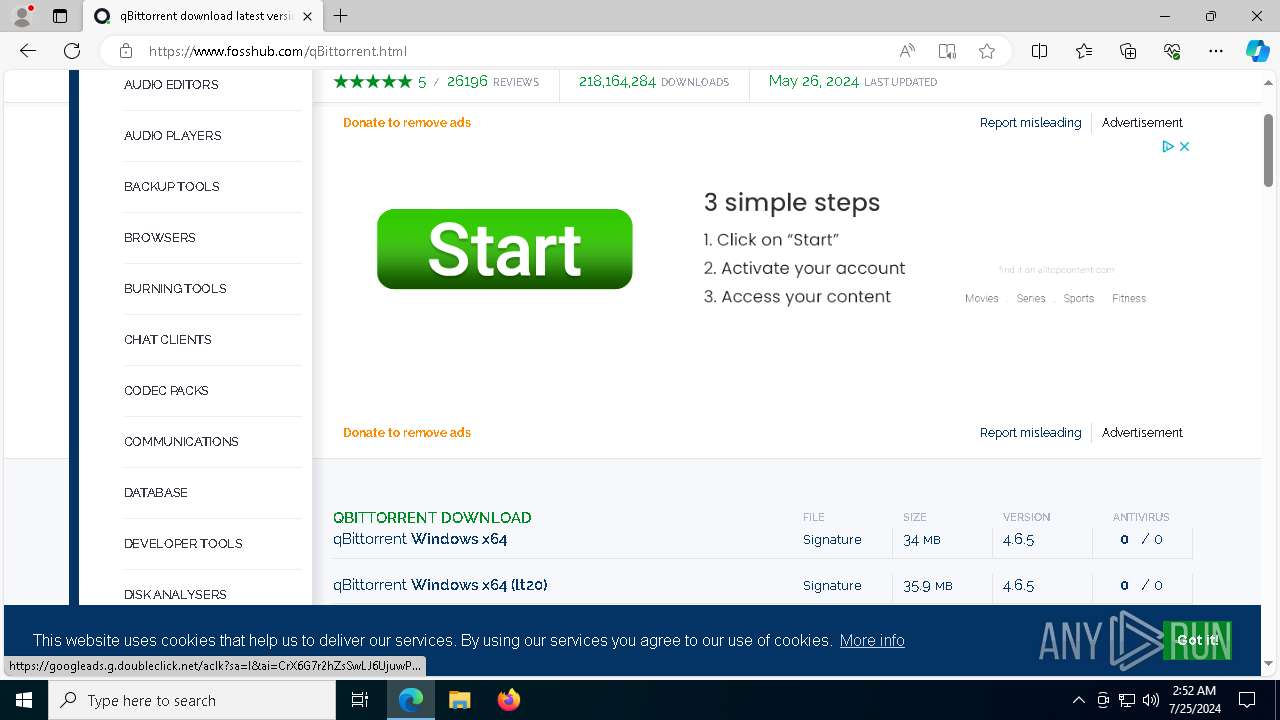Viewport: 1280px width, 720px height.
Task: Click the More info cookie link
Action: point(872,640)
